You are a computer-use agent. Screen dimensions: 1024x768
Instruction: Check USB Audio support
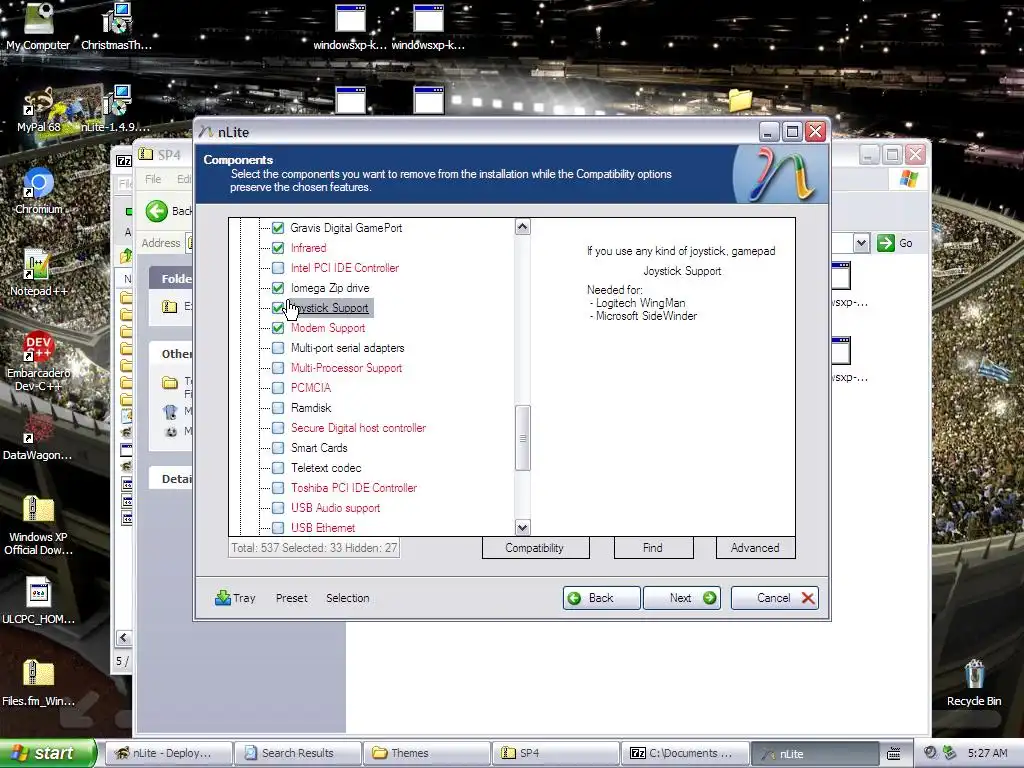click(x=278, y=508)
